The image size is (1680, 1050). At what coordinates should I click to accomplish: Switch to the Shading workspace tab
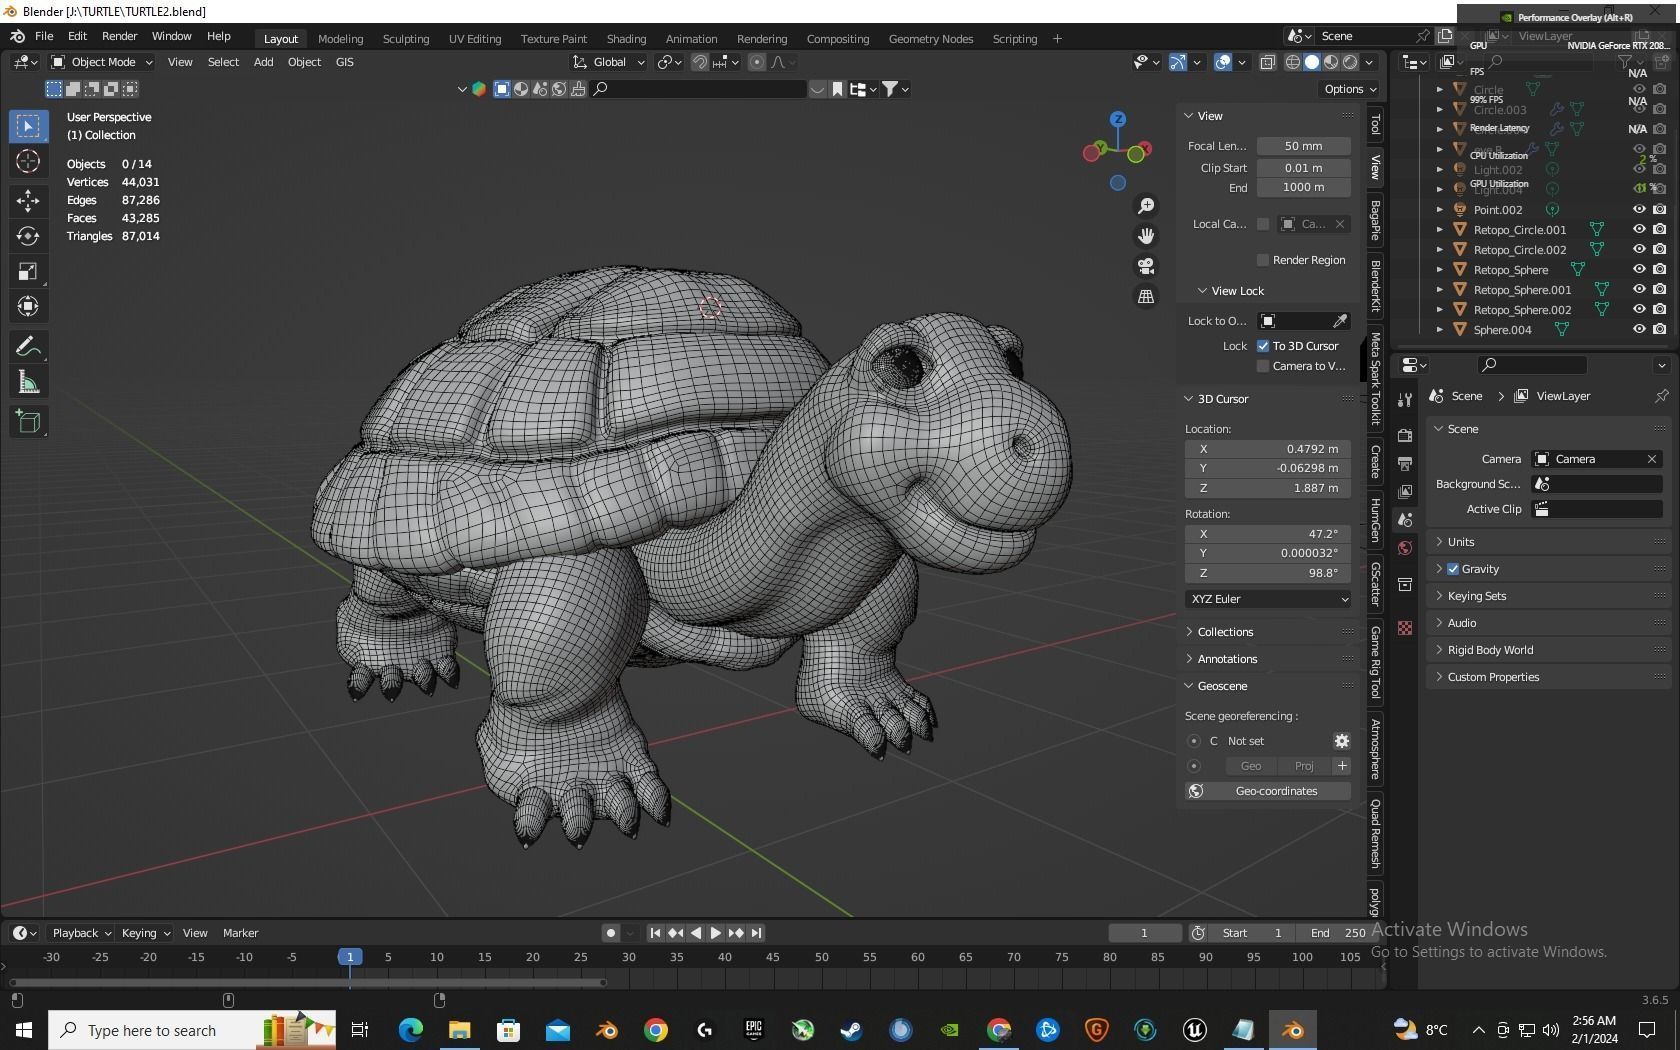pyautogui.click(x=626, y=39)
